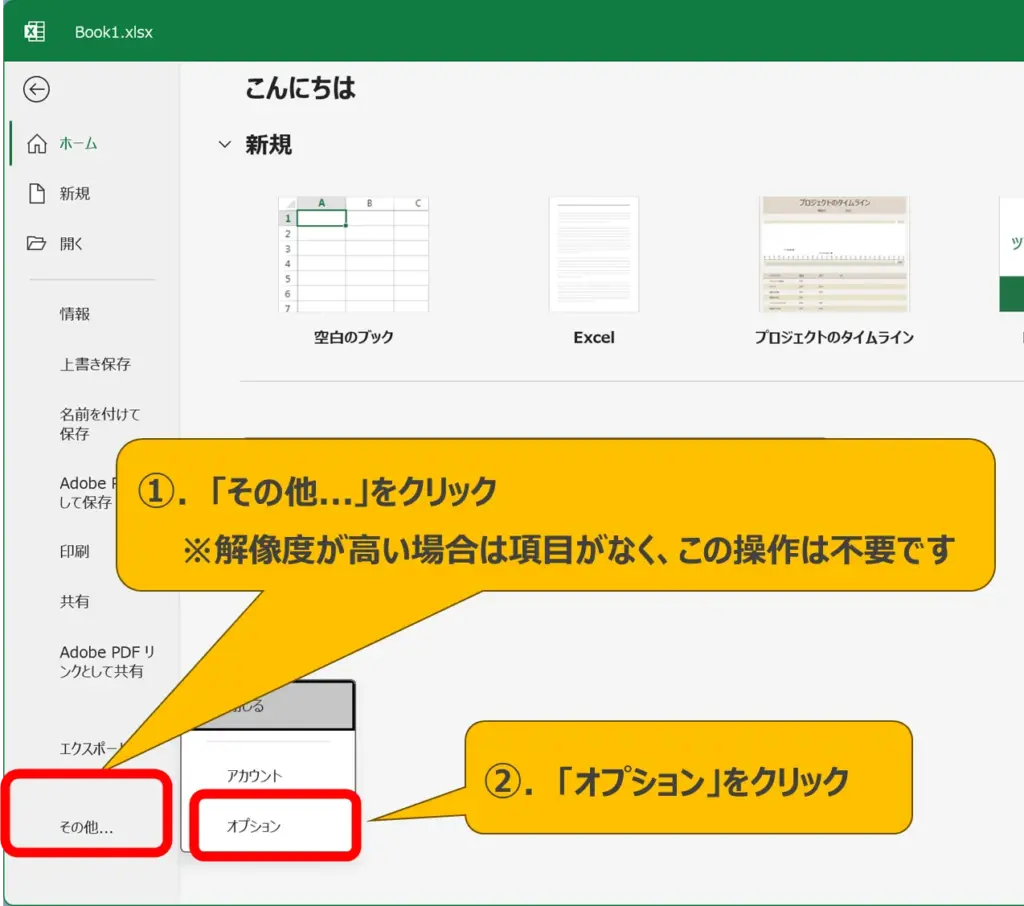Click the Book1.xlsx file name in title bar
The height and width of the screenshot is (906, 1024).
pos(114,32)
